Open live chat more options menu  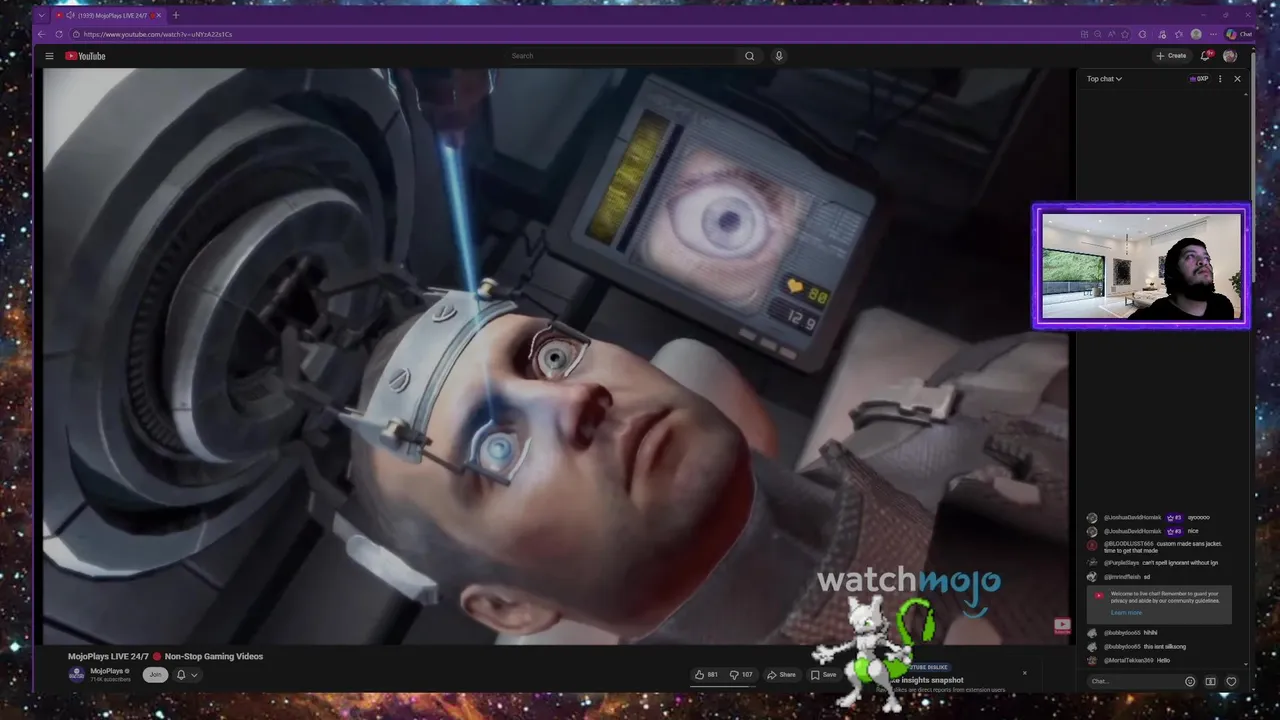[1220, 79]
